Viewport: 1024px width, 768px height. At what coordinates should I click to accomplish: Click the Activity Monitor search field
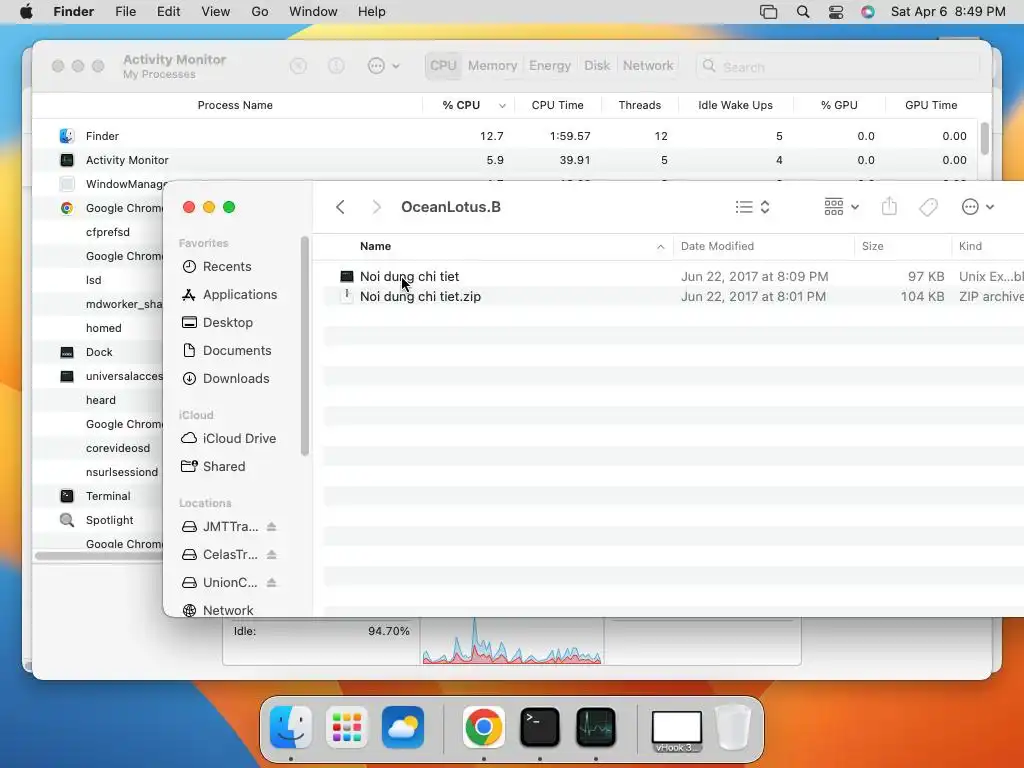838,67
